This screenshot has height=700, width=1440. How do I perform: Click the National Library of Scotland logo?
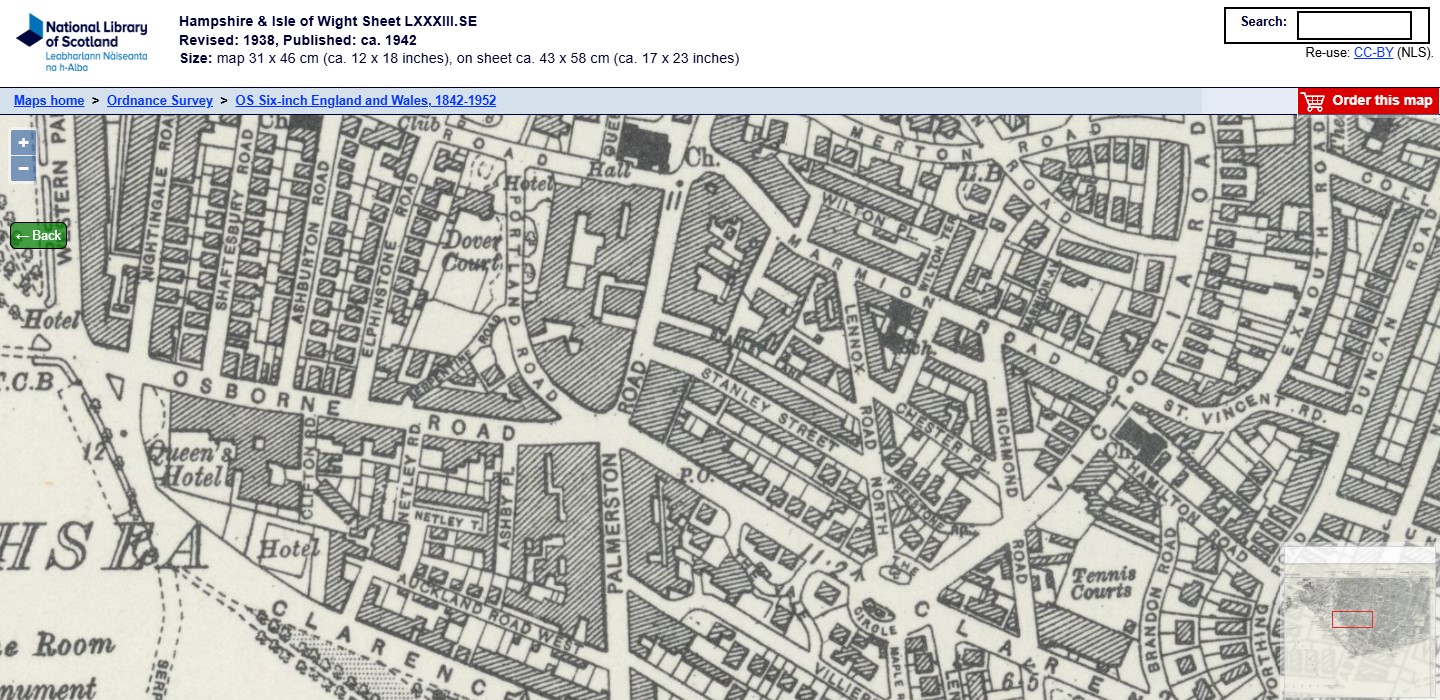(82, 43)
